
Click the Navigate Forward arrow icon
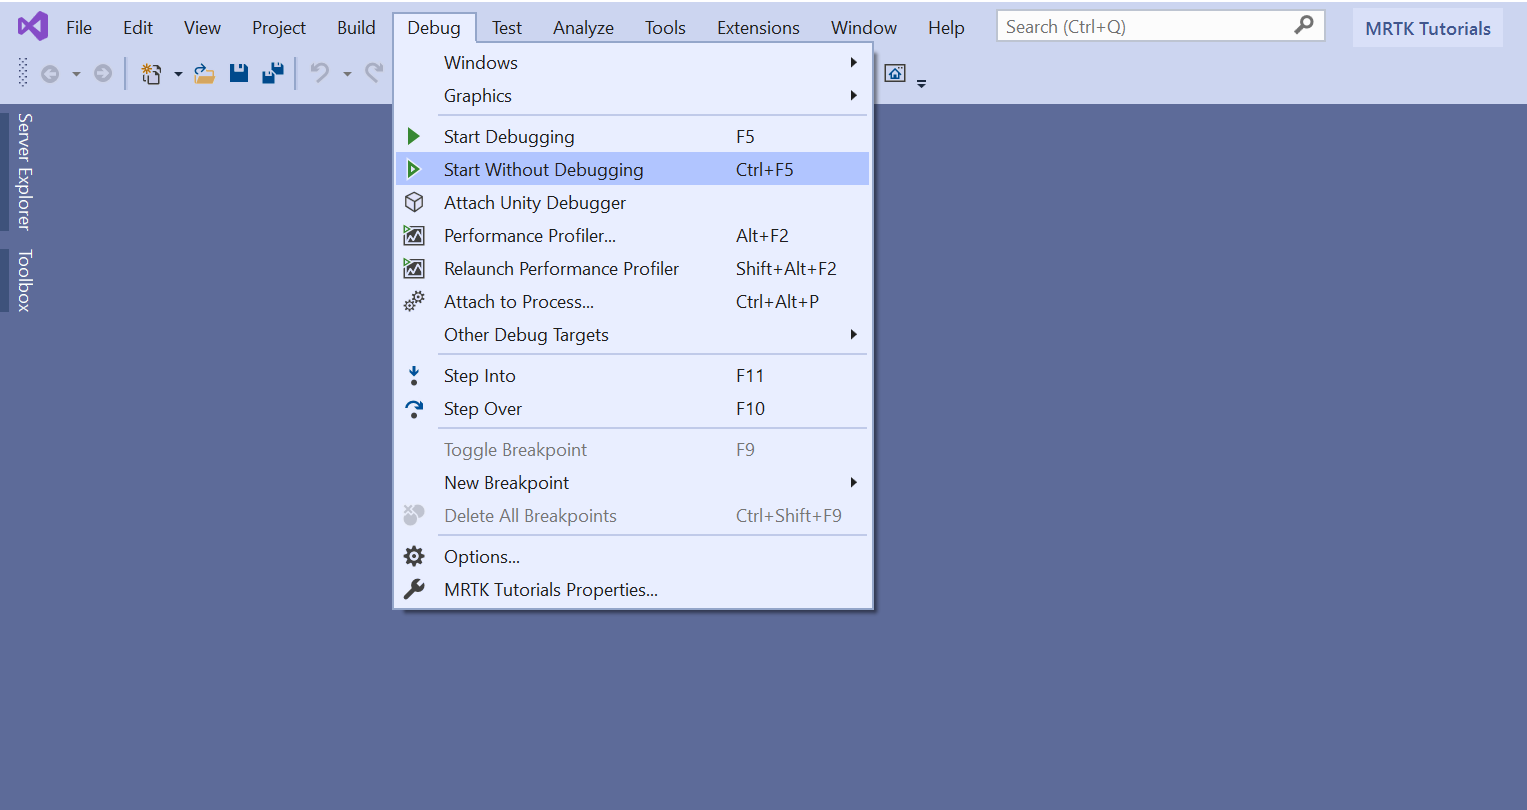pos(102,73)
